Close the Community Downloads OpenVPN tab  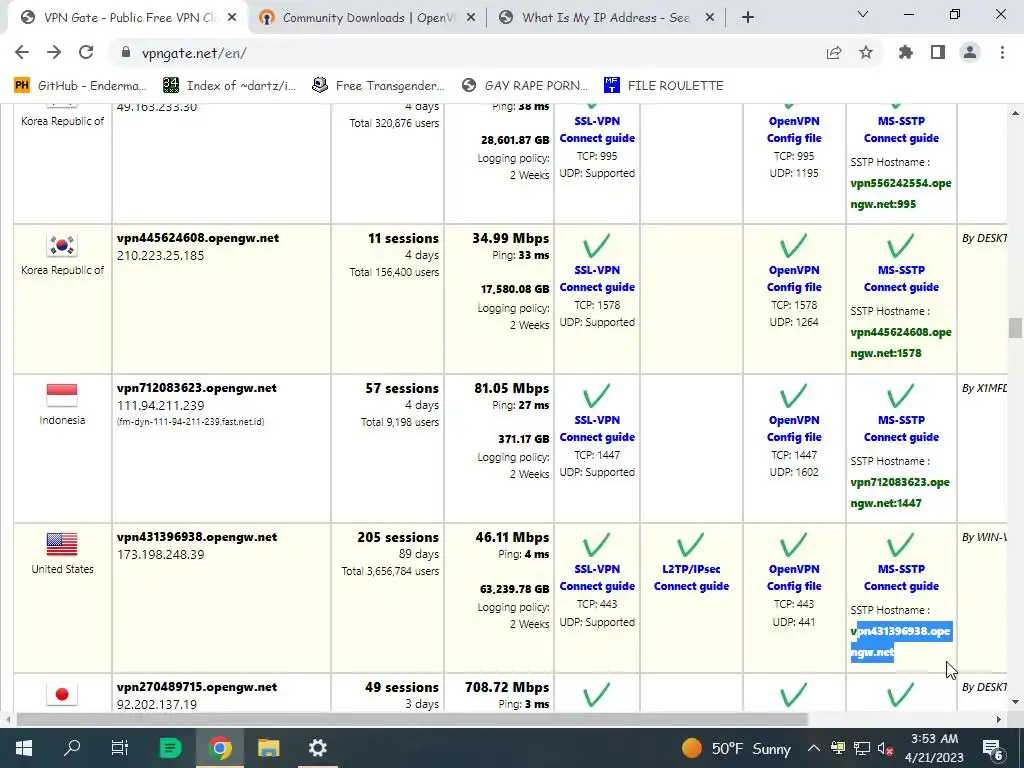[x=471, y=18]
